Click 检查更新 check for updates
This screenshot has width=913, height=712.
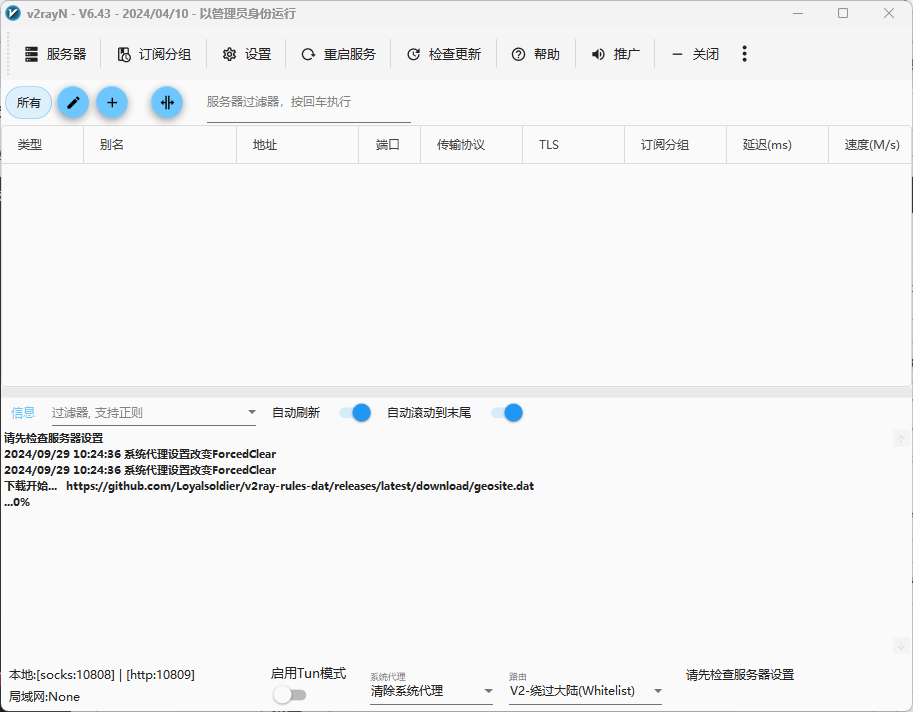coord(443,54)
